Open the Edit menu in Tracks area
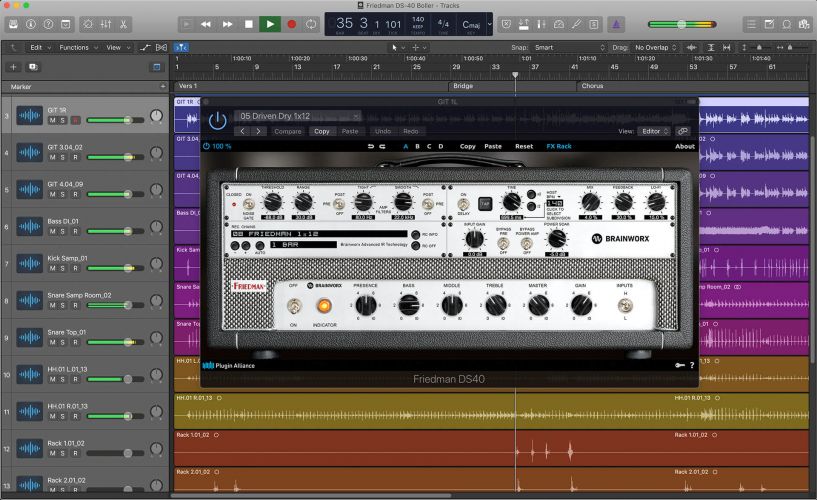817x500 pixels. 40,47
